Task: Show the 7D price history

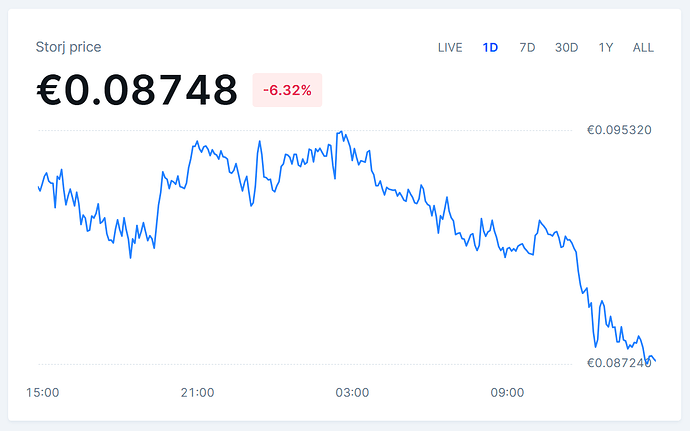Action: pos(527,47)
